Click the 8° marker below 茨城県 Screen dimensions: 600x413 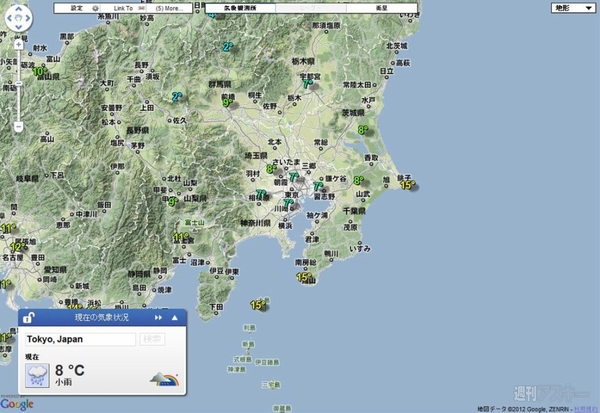pyautogui.click(x=363, y=130)
